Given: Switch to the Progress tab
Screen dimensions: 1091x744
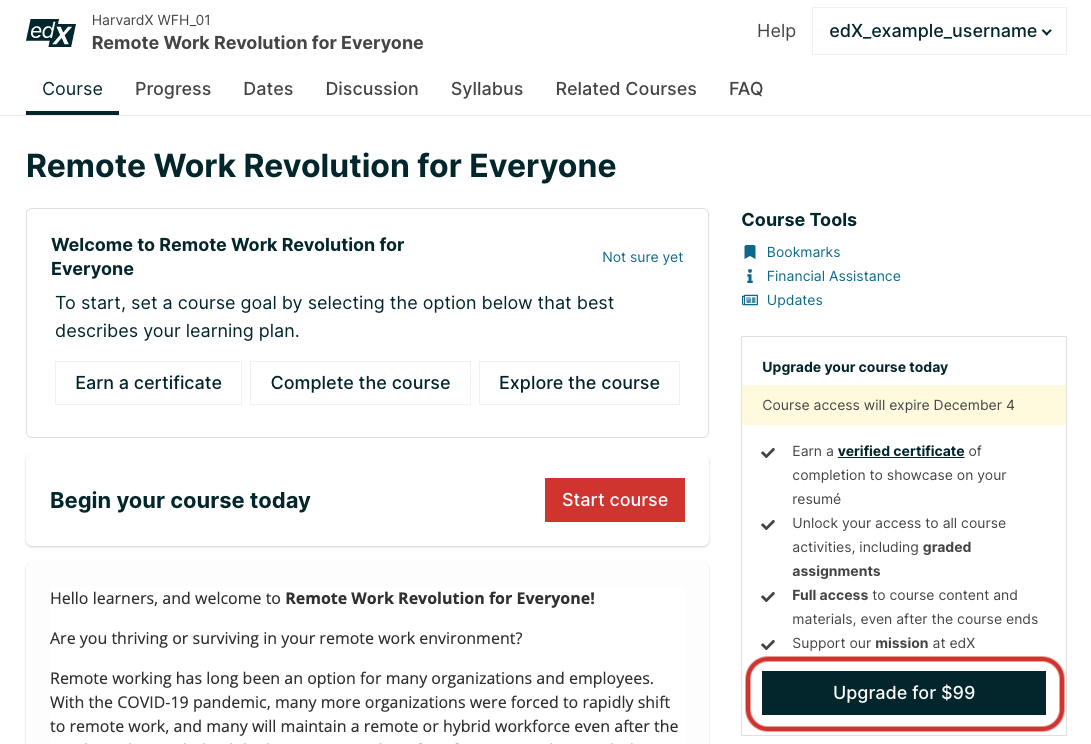Looking at the screenshot, I should click(x=173, y=89).
